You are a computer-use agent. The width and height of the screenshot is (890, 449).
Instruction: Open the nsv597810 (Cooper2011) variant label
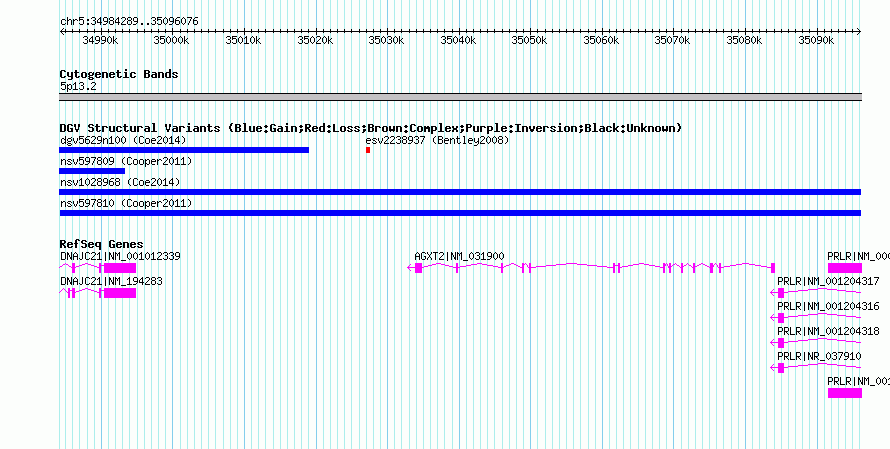(x=126, y=203)
